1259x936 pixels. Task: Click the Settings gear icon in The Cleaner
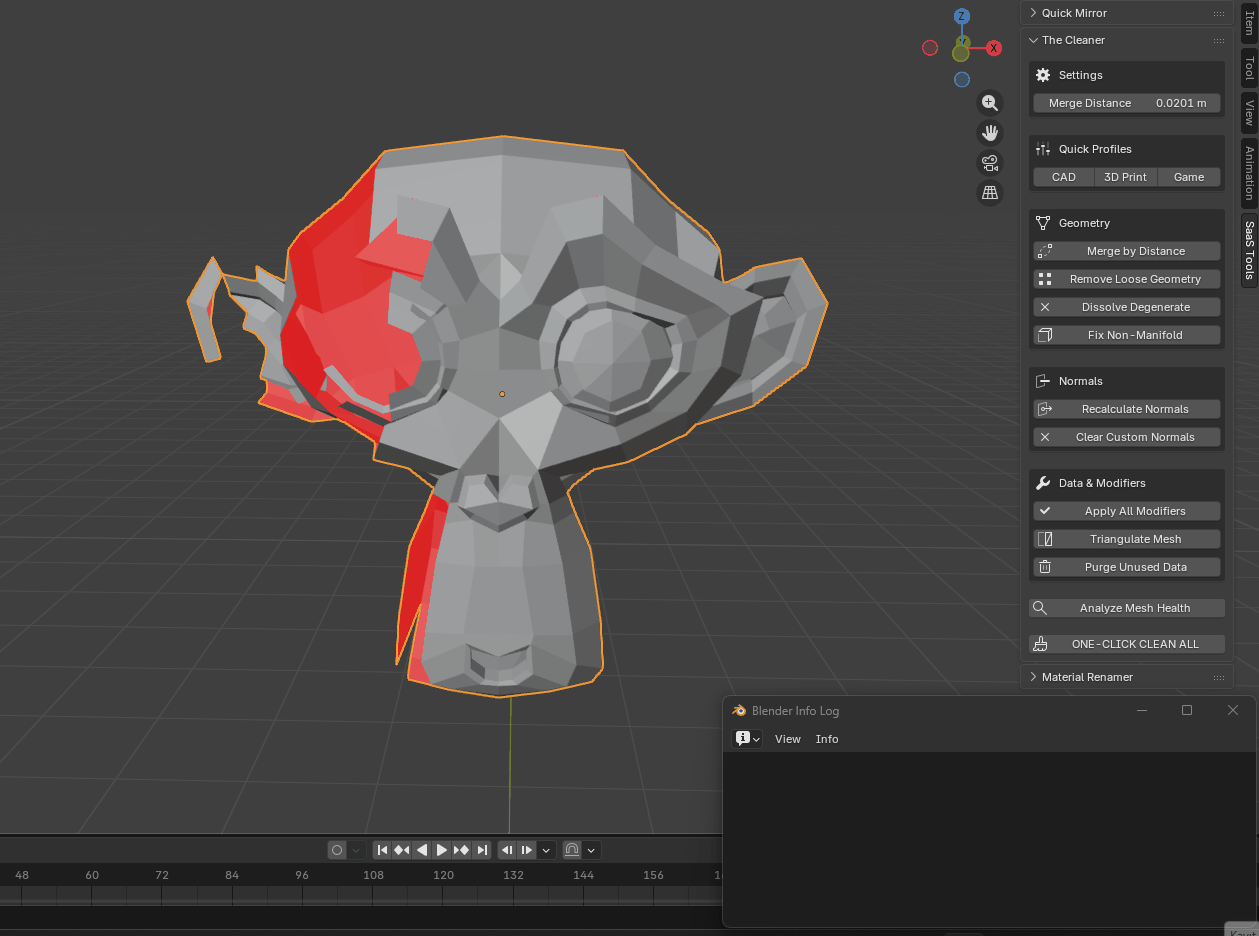pyautogui.click(x=1043, y=75)
